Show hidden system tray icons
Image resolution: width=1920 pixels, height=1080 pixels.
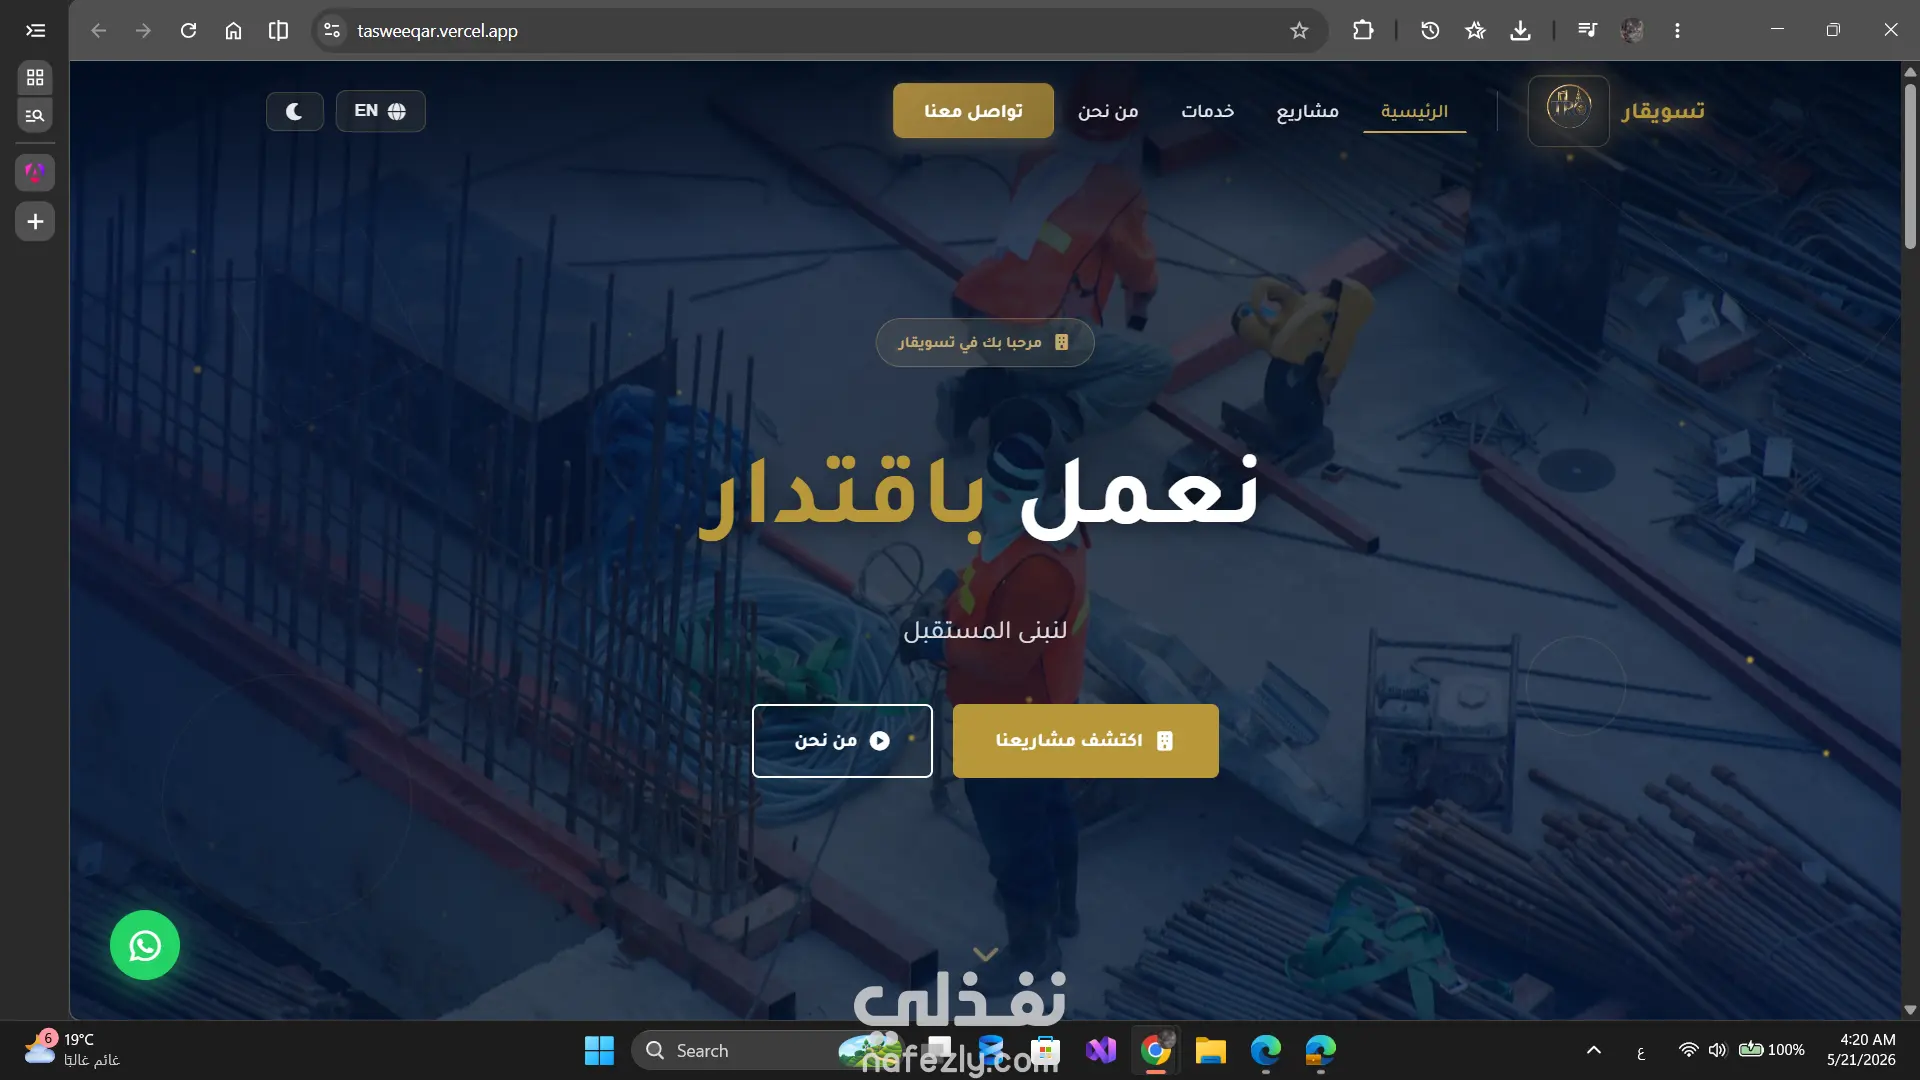coord(1594,1050)
